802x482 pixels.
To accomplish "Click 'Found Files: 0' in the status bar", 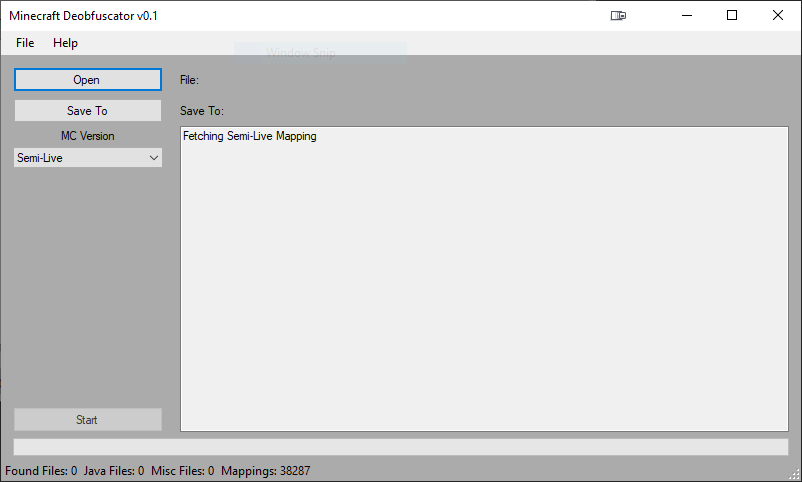I will [41, 471].
